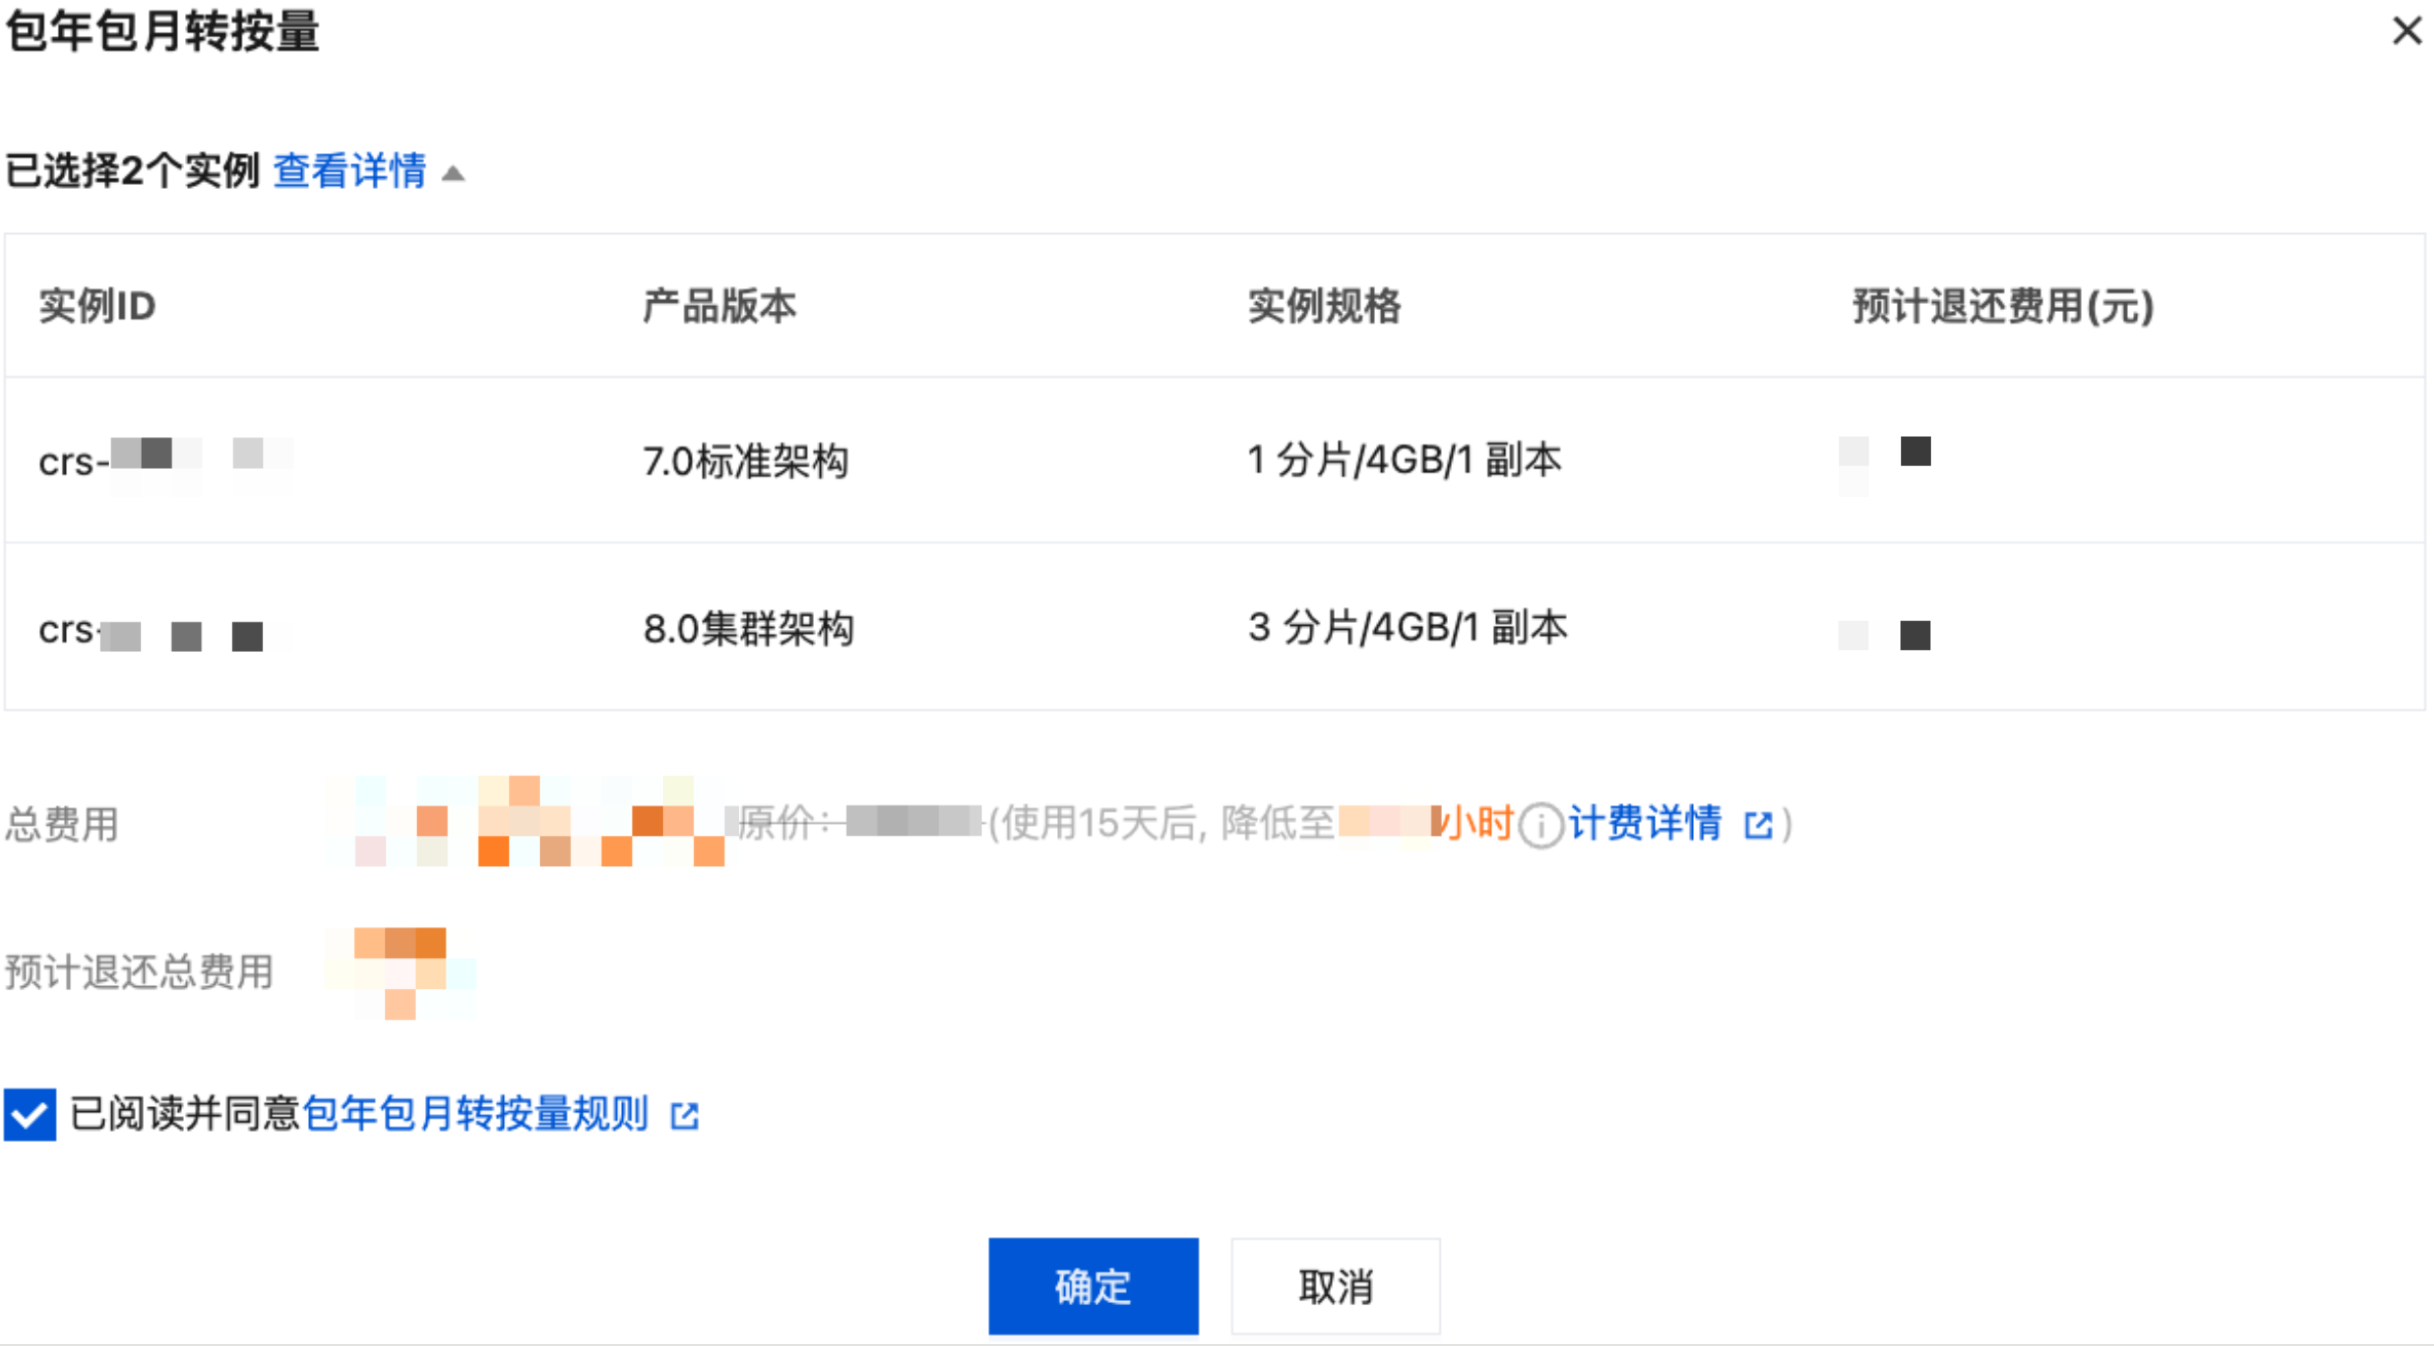
Task: Open the 计费详情 link
Action: pyautogui.click(x=1644, y=824)
